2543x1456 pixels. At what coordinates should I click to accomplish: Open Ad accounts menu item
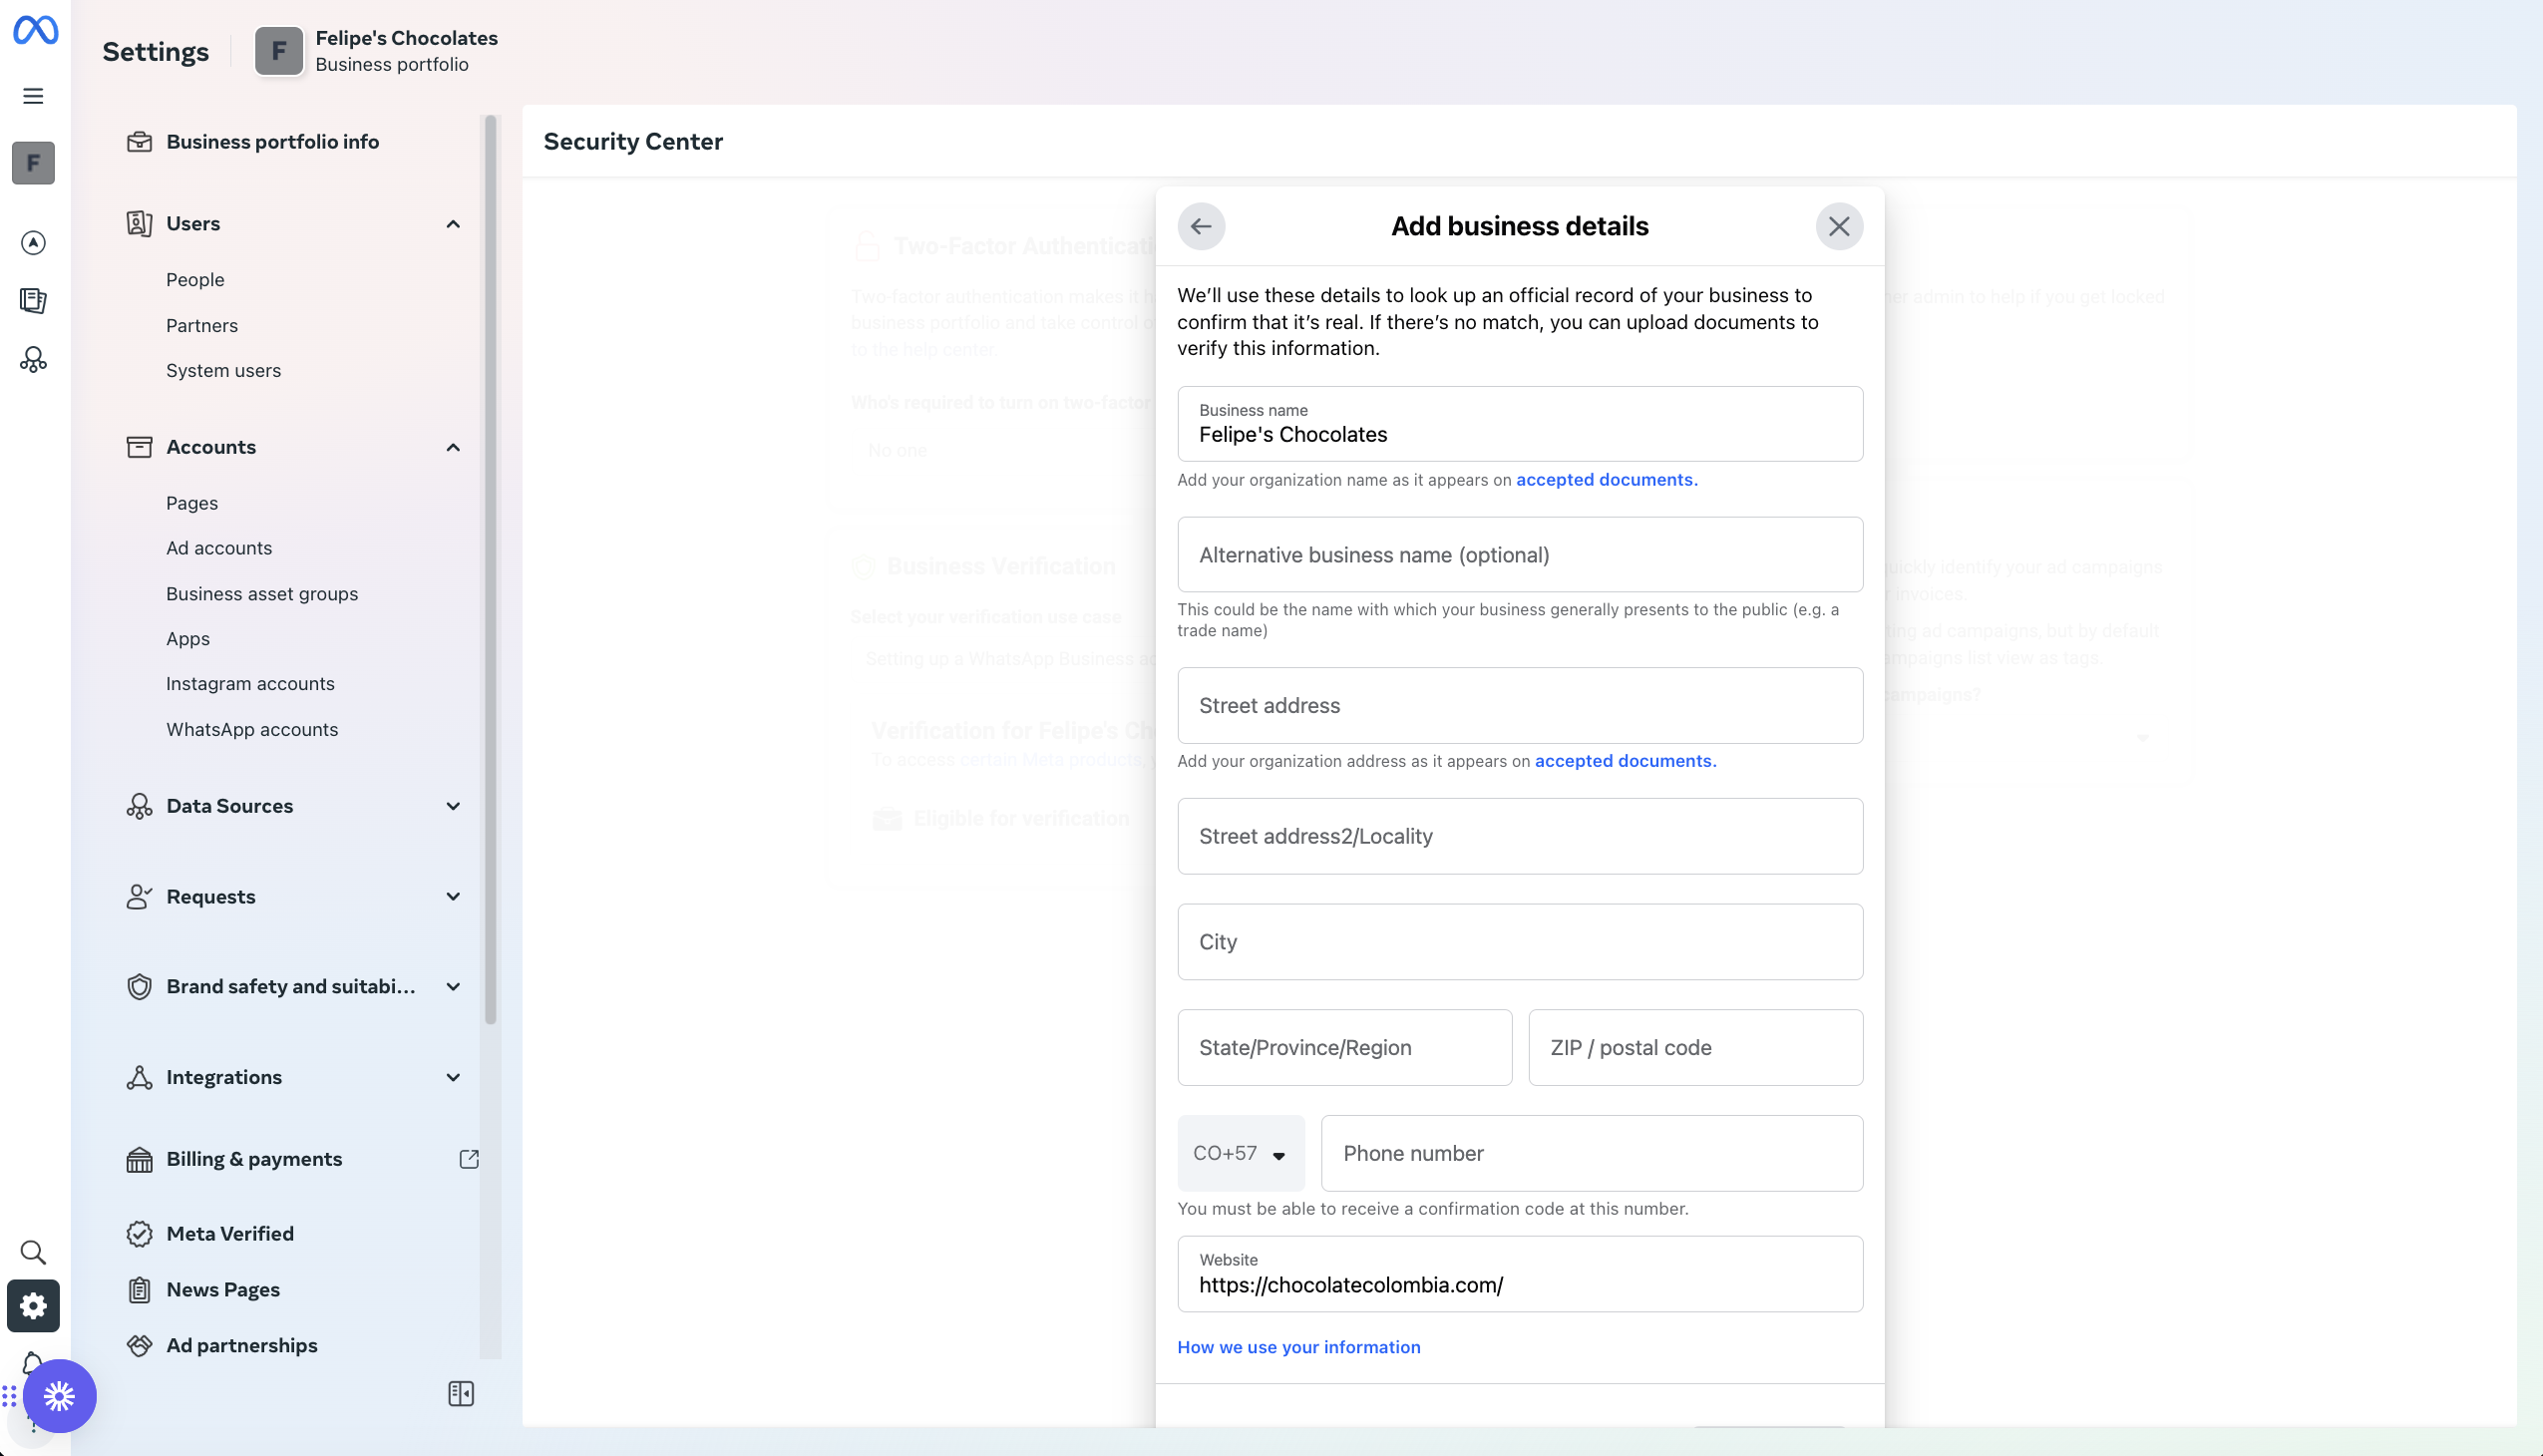(219, 548)
